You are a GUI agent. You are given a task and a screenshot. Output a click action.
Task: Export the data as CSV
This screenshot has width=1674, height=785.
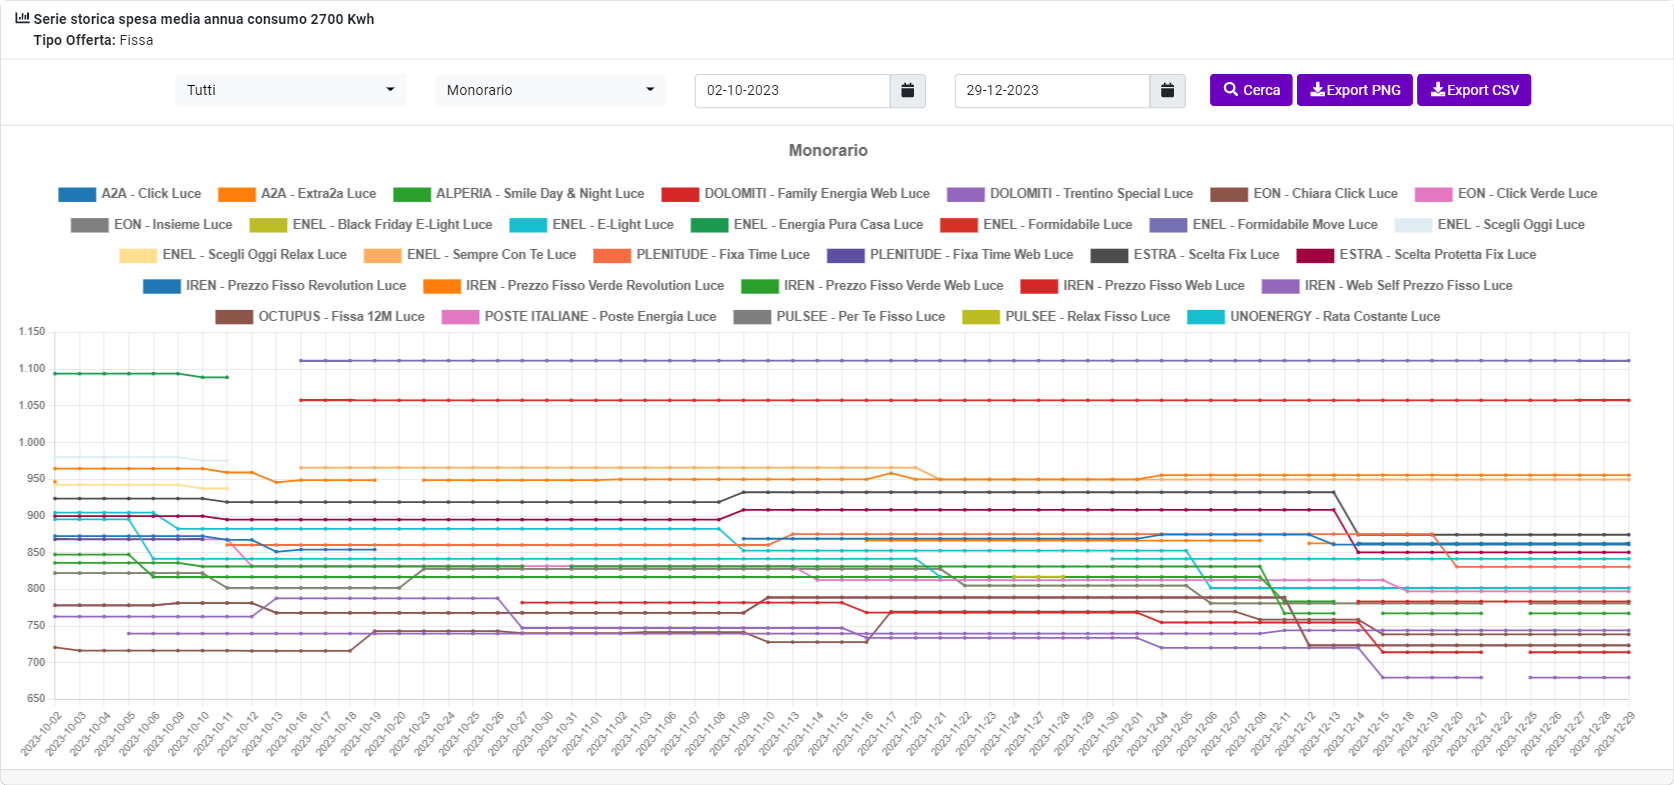1474,90
